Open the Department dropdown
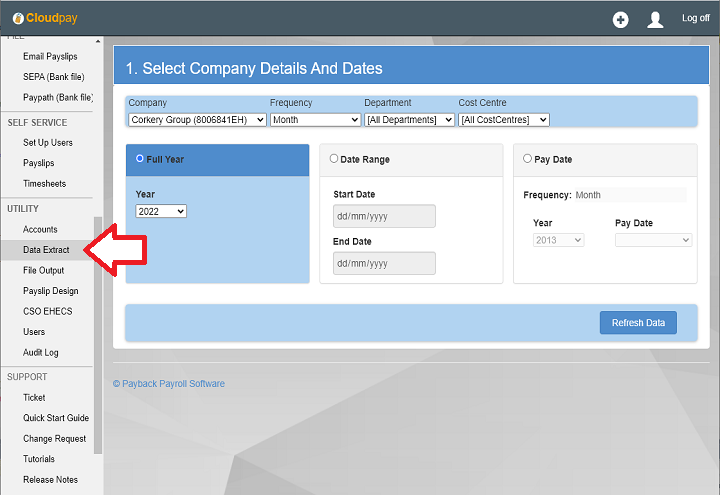720x495 pixels. tap(409, 120)
